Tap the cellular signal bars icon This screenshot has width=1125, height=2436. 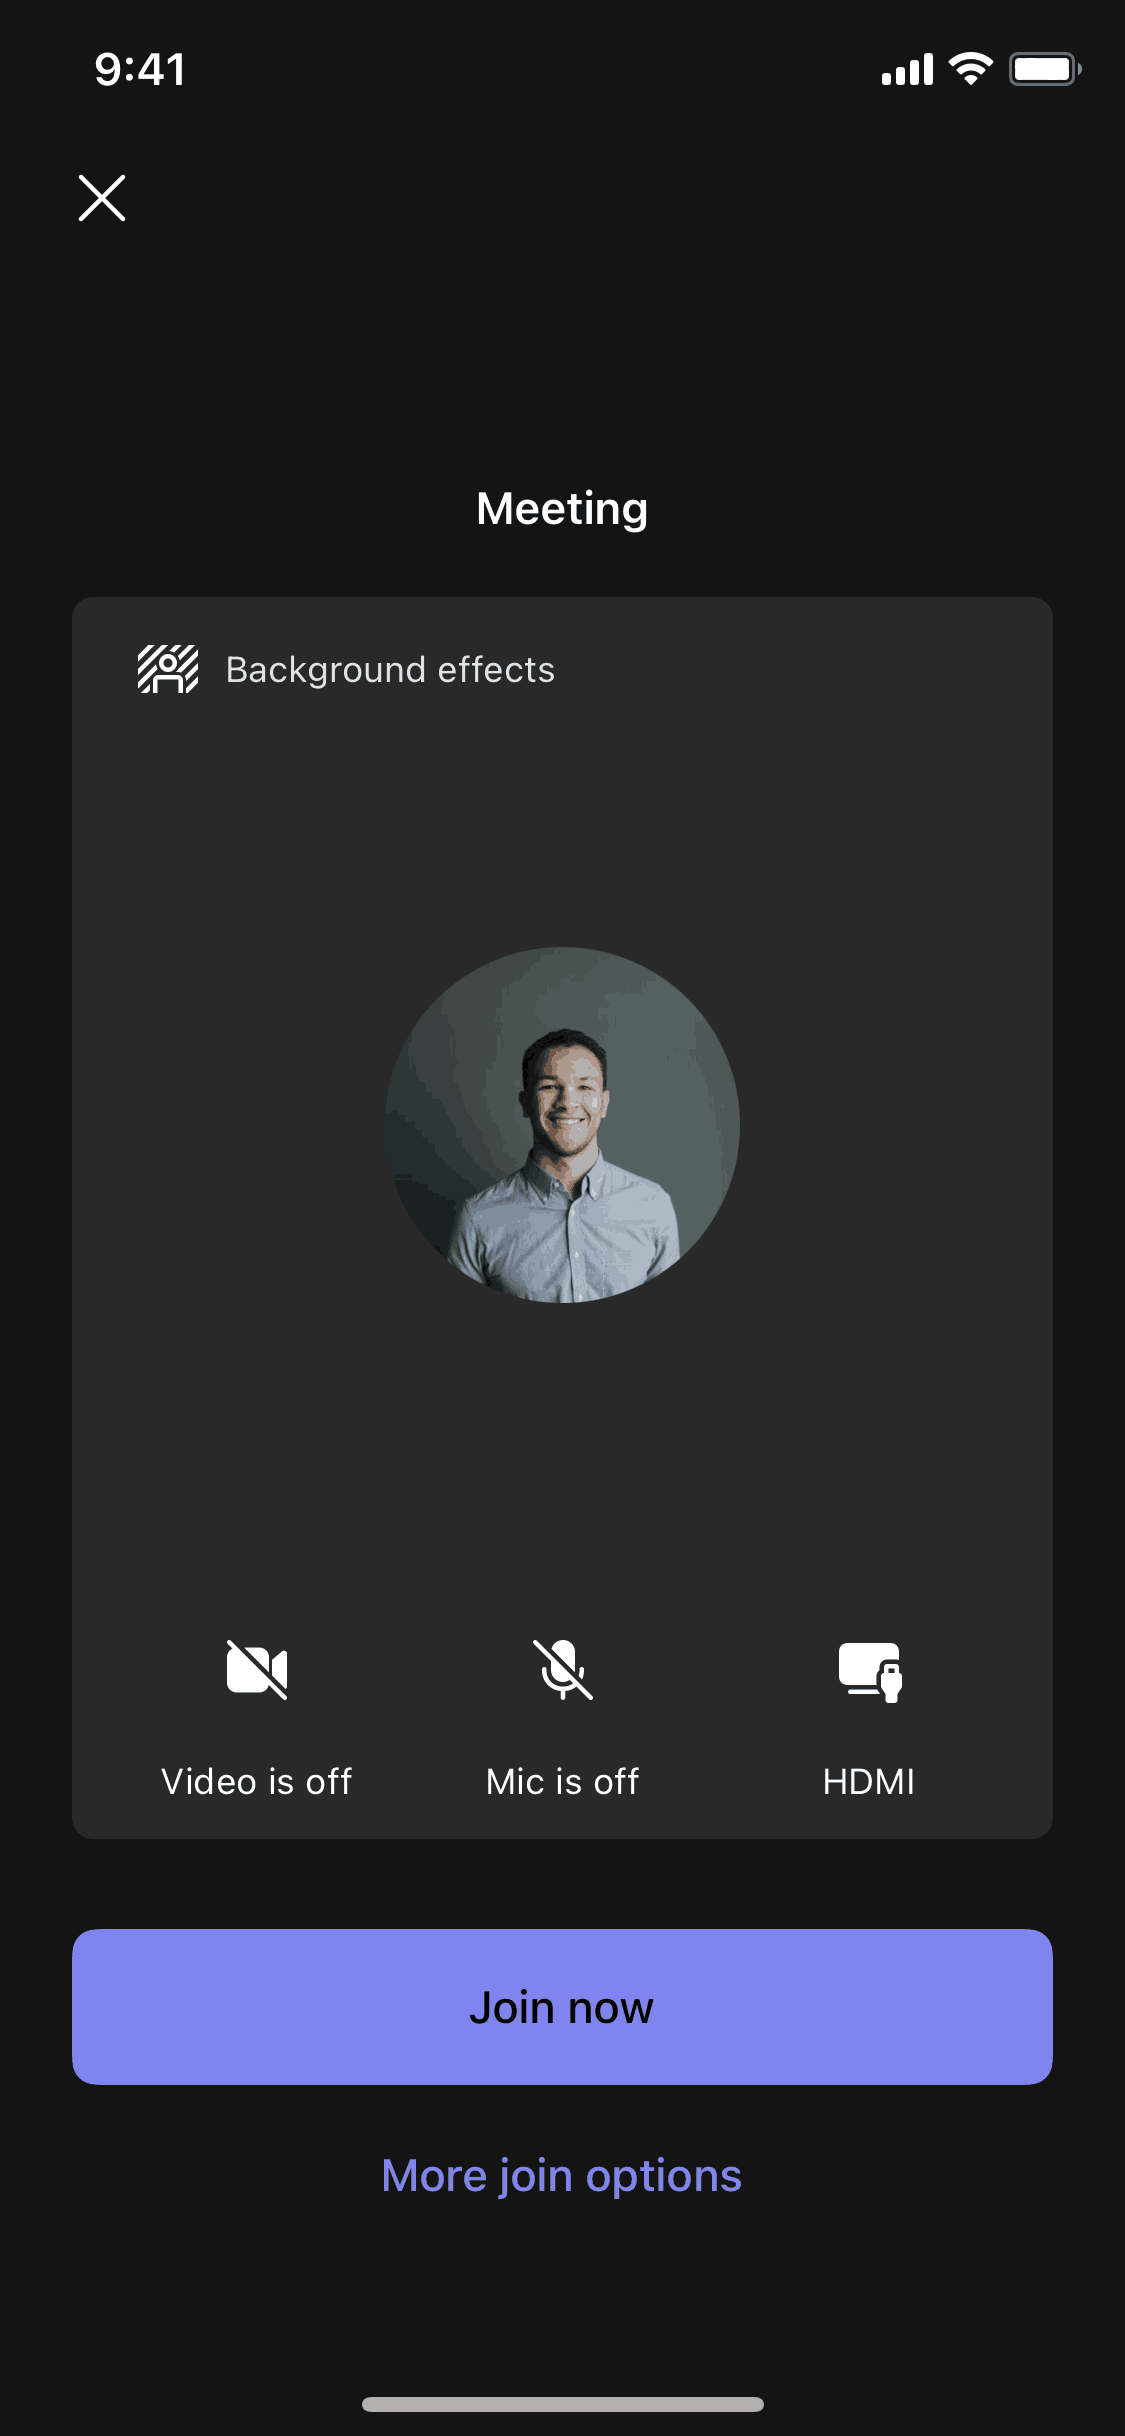pyautogui.click(x=907, y=70)
